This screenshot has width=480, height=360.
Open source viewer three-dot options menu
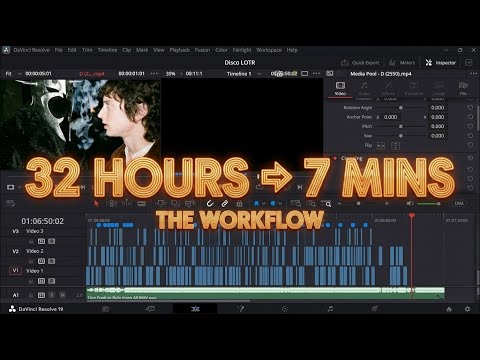pos(154,73)
